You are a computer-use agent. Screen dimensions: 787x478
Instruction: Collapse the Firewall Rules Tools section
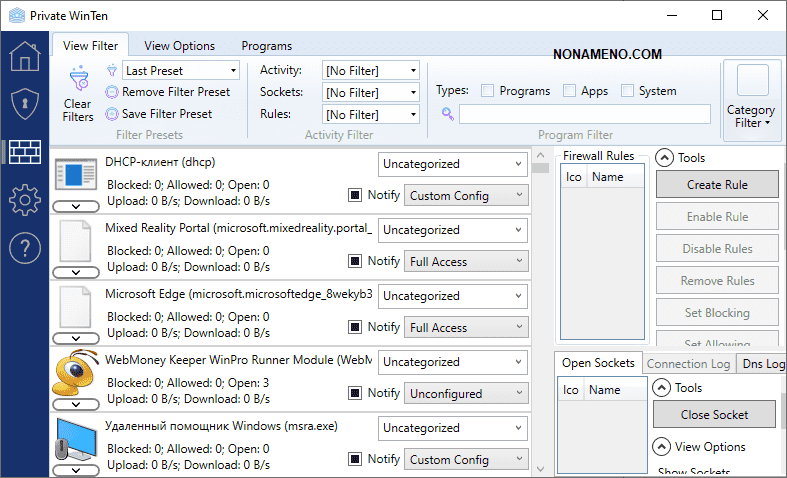(x=664, y=158)
